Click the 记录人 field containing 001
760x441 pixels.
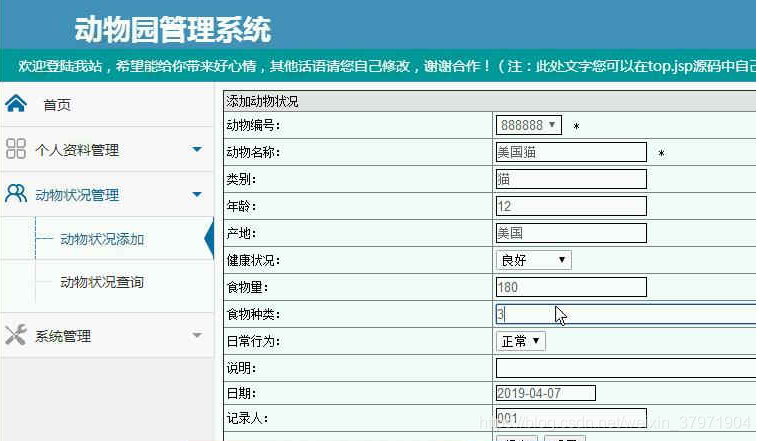click(571, 418)
